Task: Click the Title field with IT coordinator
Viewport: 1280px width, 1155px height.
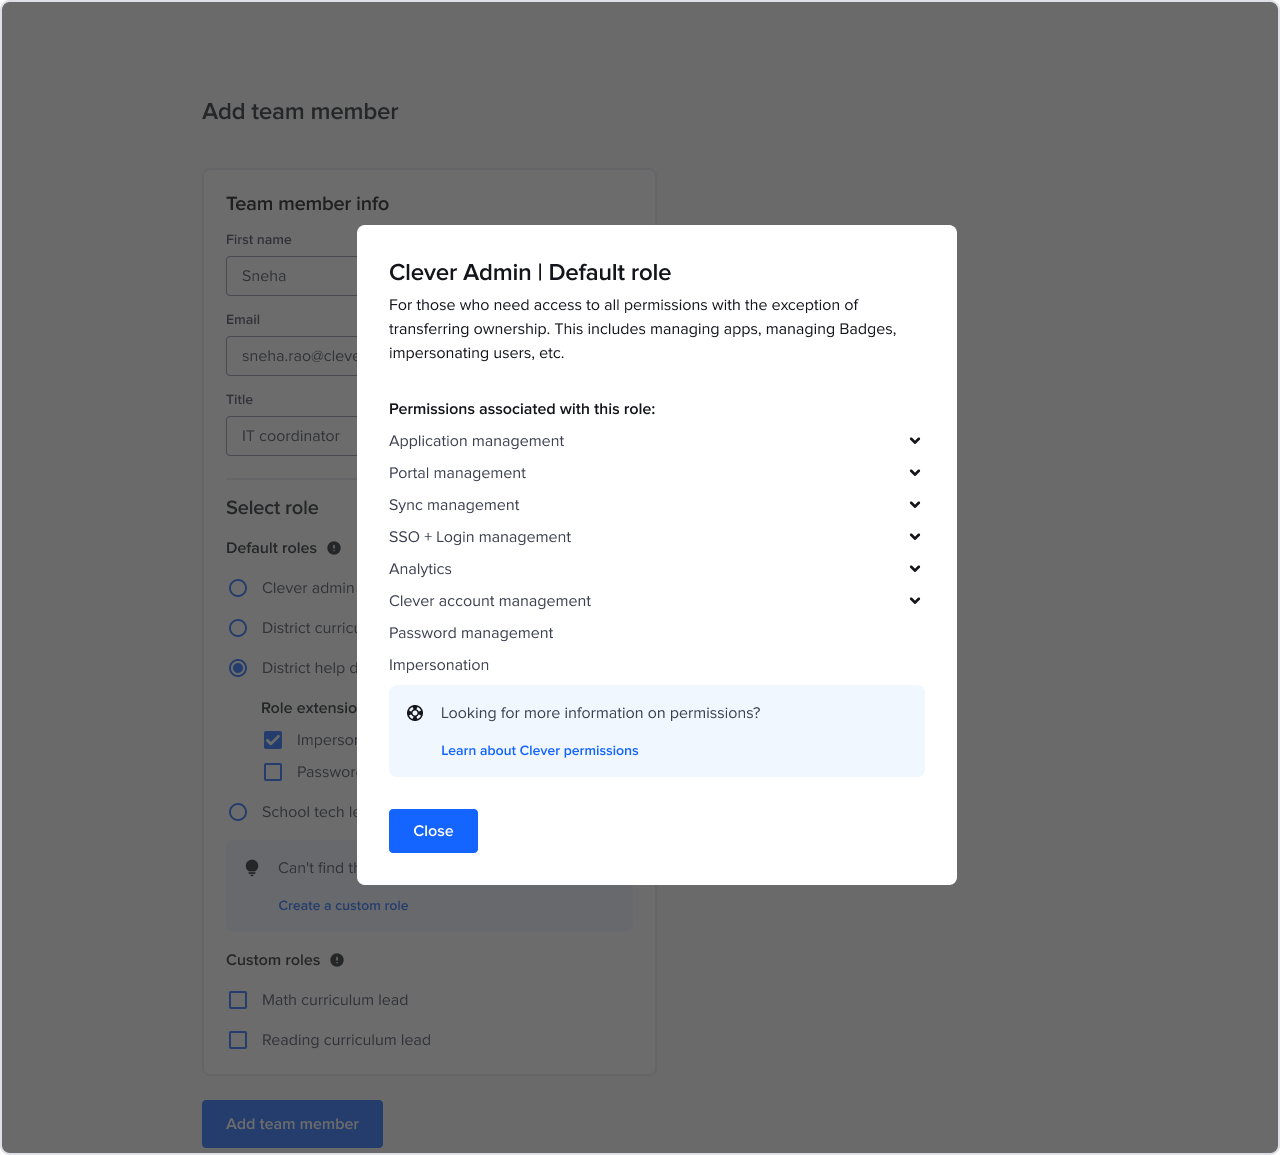Action: (292, 436)
